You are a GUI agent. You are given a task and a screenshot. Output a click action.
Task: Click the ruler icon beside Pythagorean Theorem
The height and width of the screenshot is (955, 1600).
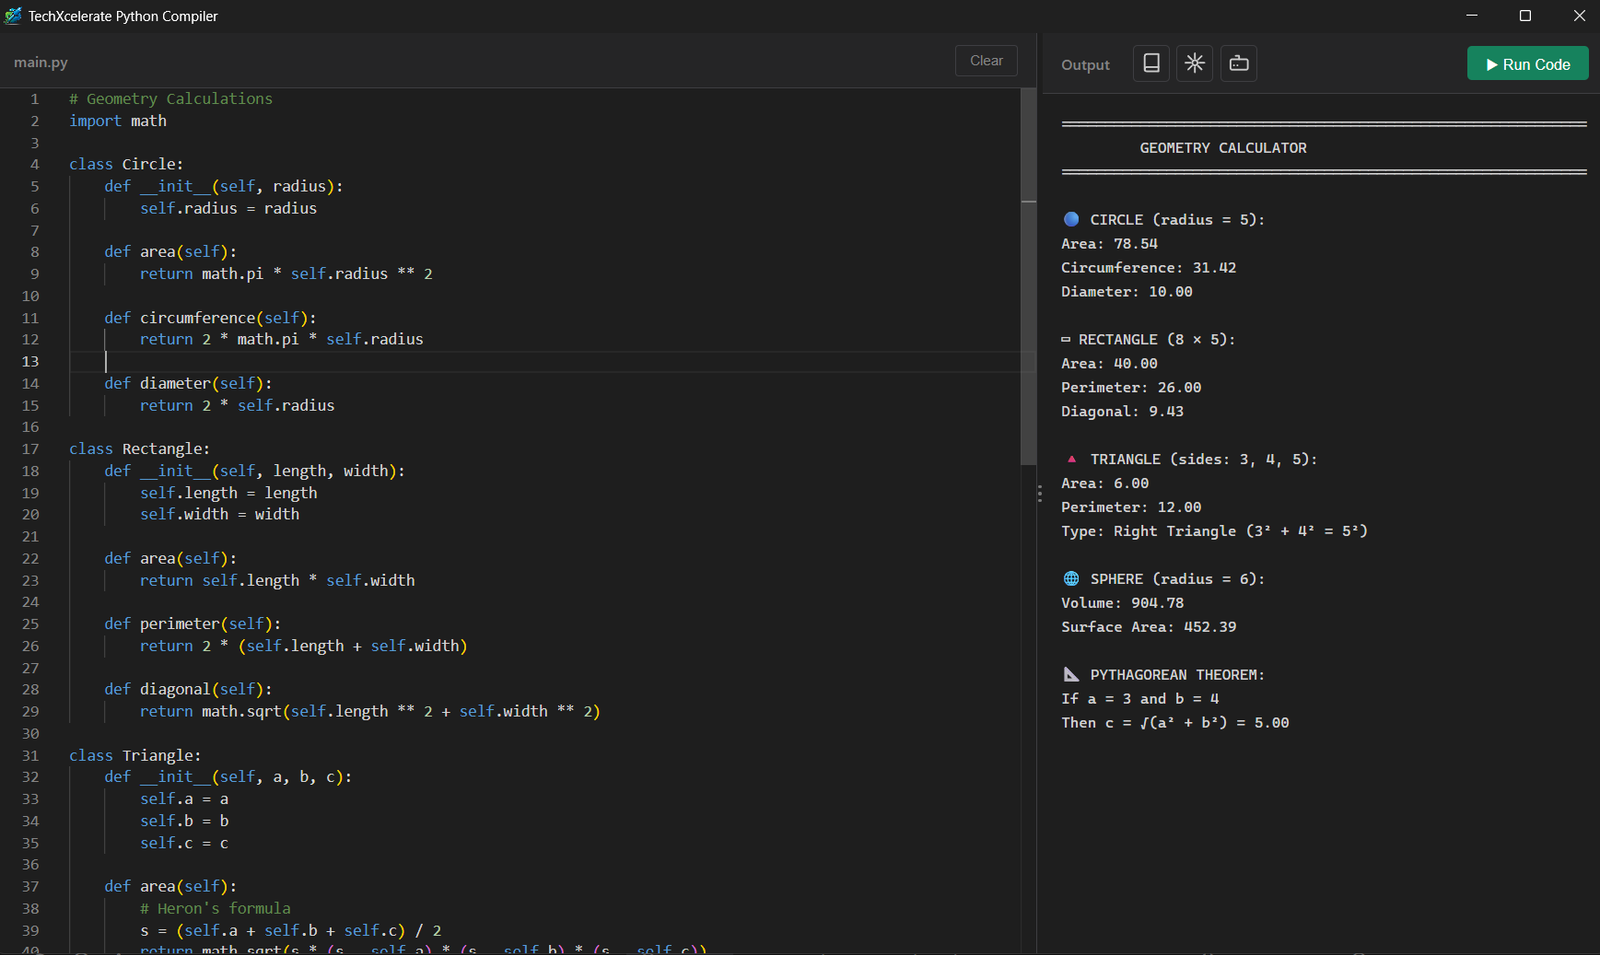point(1071,675)
